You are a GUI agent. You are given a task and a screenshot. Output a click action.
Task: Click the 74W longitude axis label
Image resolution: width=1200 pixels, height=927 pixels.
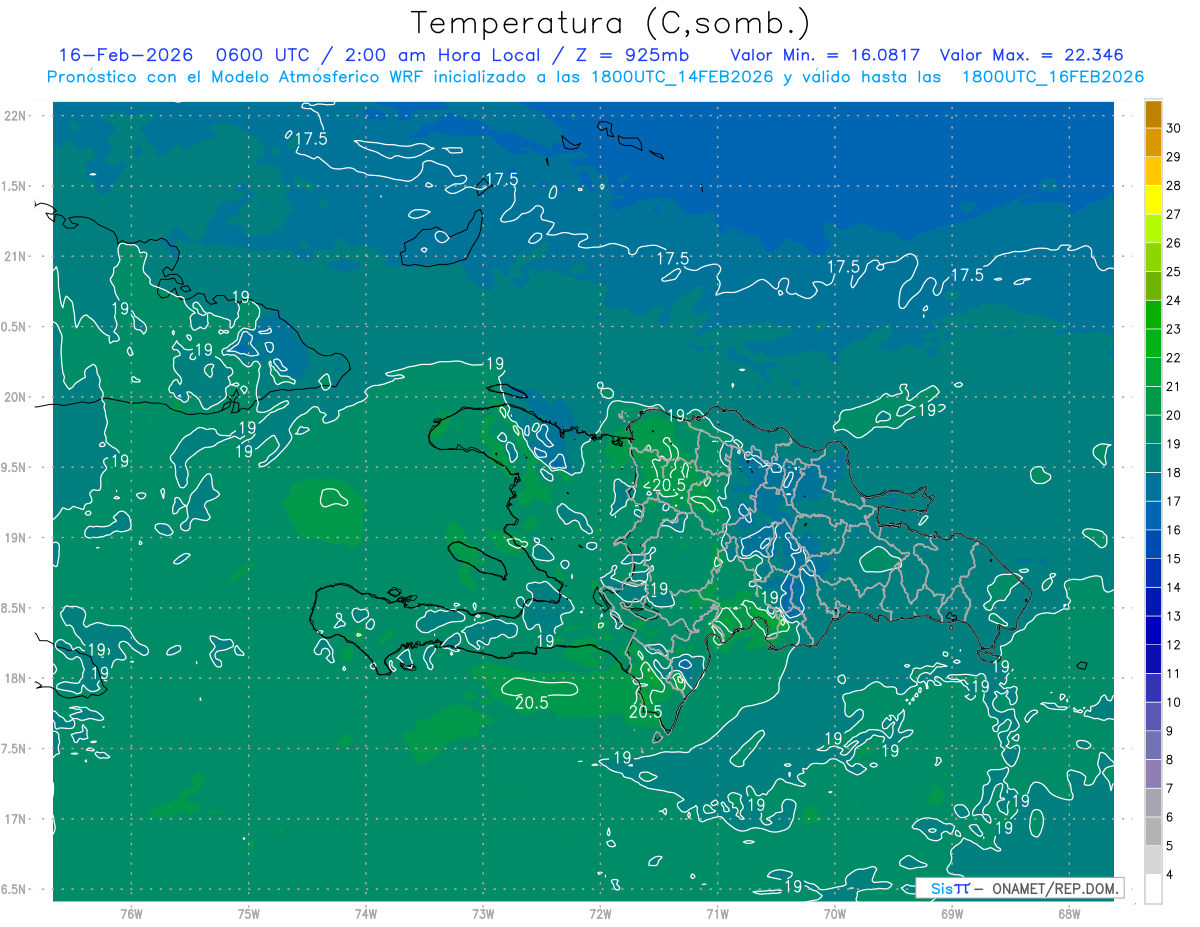click(x=366, y=914)
